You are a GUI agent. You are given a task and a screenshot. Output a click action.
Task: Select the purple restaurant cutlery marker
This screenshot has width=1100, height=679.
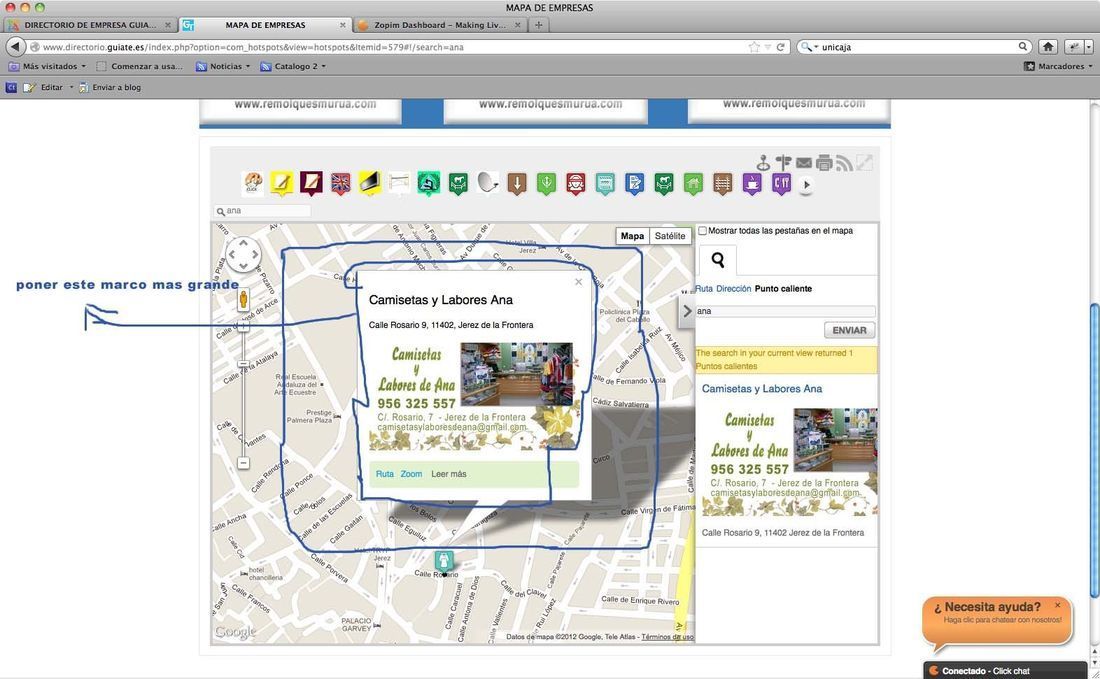coord(782,183)
